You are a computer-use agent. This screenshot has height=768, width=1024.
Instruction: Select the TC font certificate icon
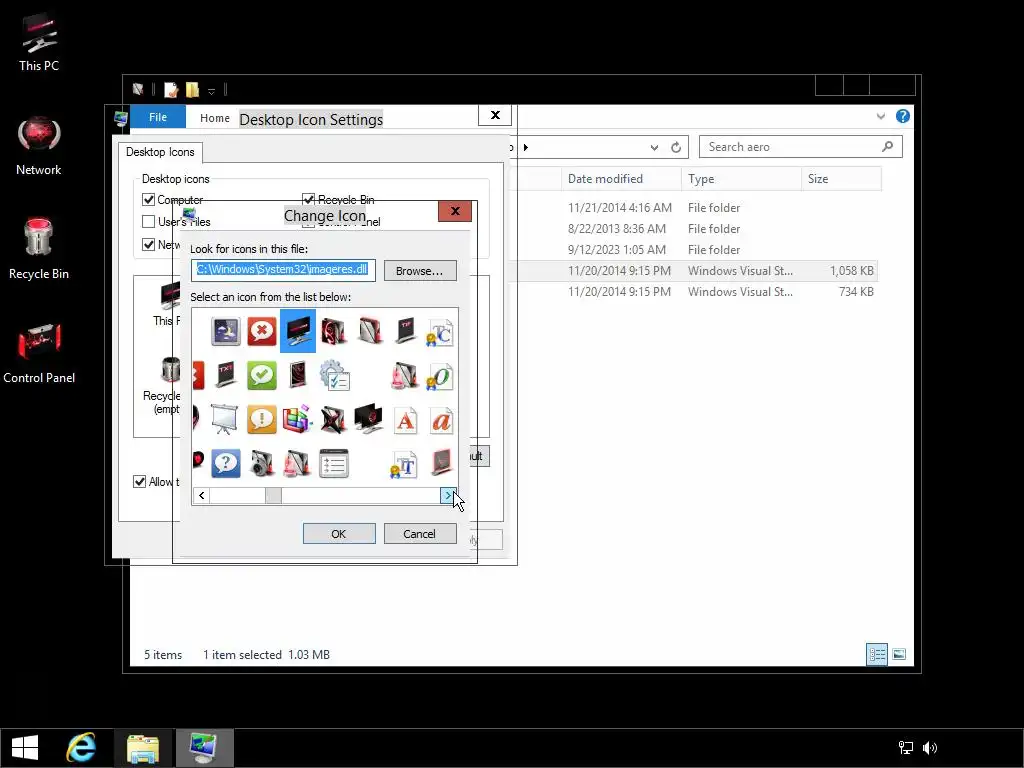click(440, 332)
